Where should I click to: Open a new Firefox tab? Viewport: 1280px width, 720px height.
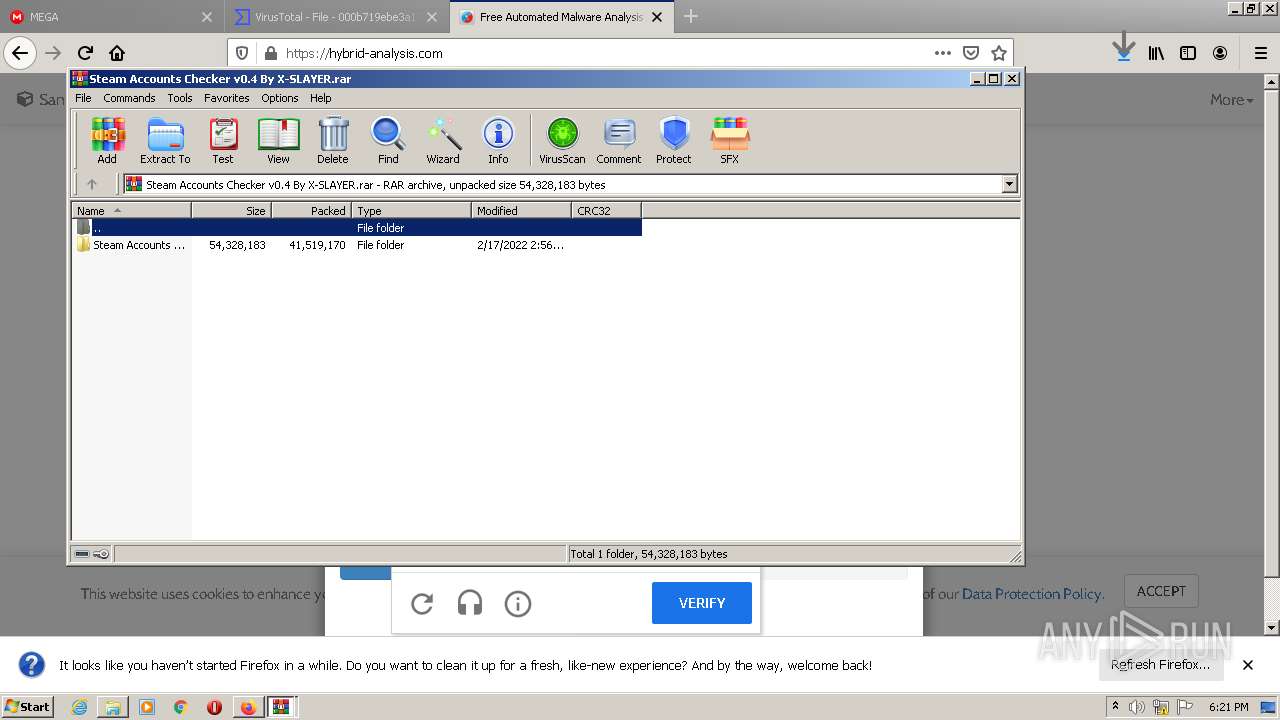tap(691, 17)
